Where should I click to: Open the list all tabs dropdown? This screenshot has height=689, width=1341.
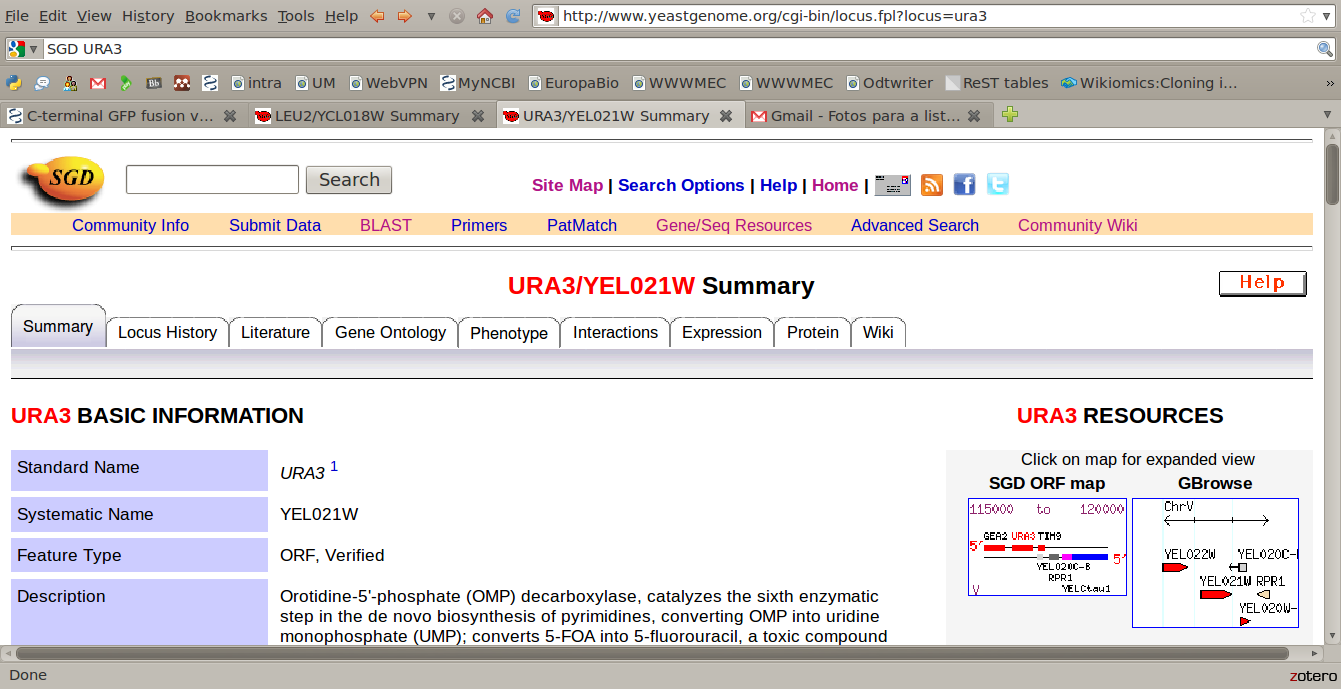tap(1329, 116)
